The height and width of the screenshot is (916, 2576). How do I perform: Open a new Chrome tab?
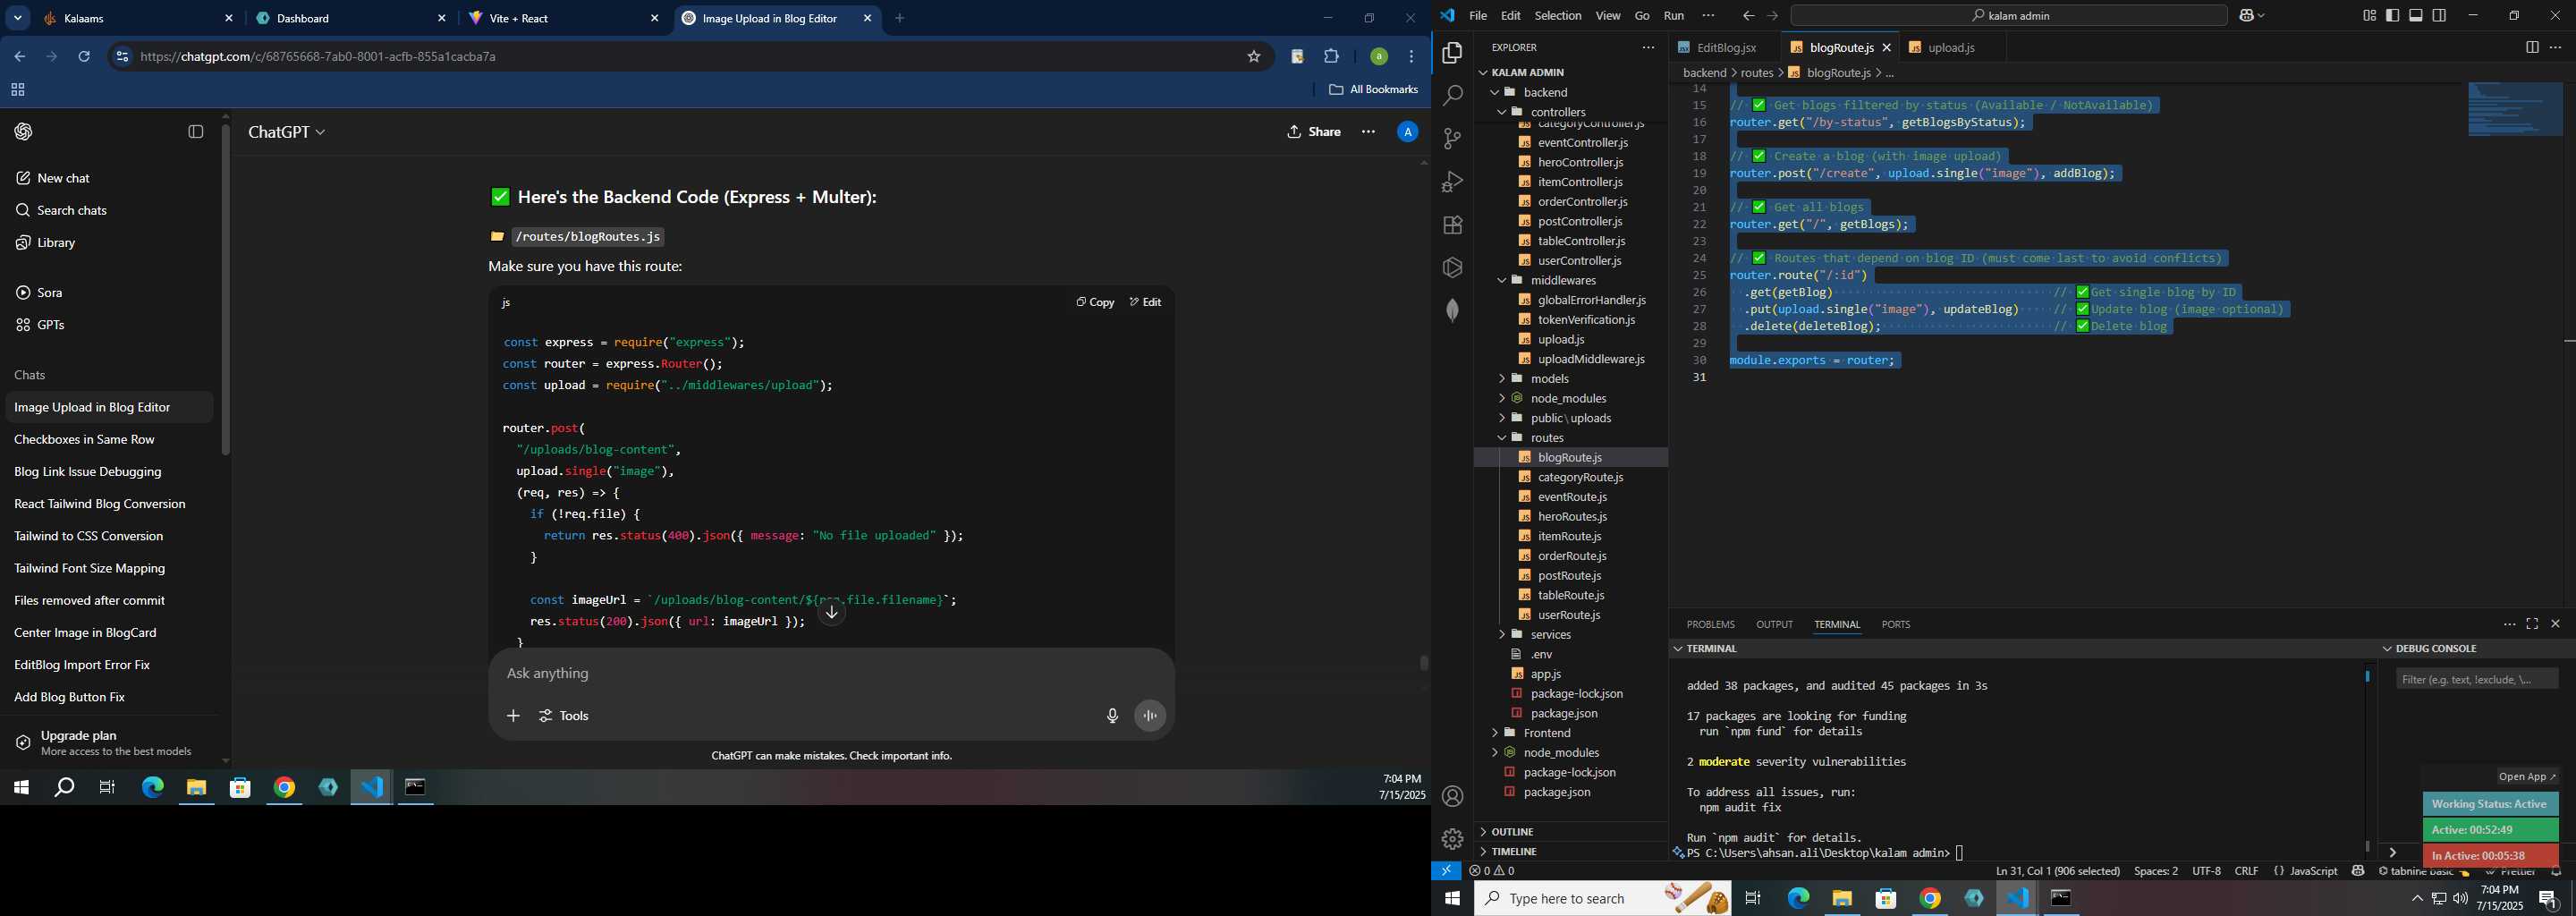pos(899,18)
